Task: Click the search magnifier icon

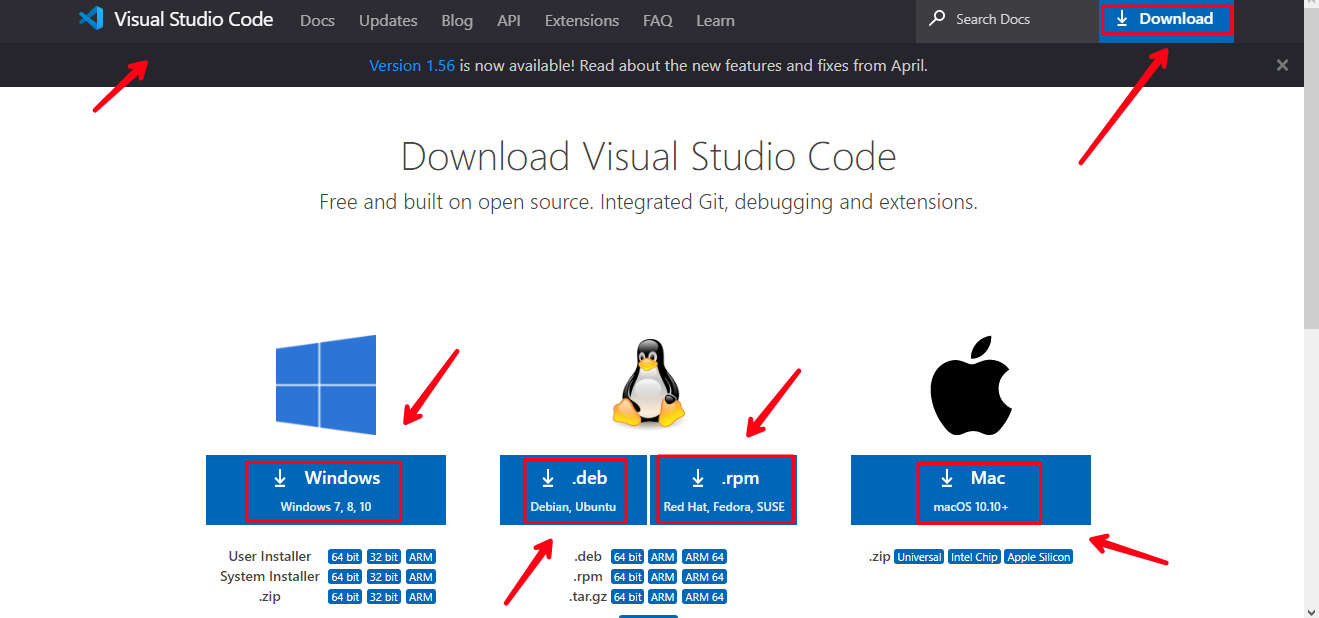Action: tap(937, 18)
